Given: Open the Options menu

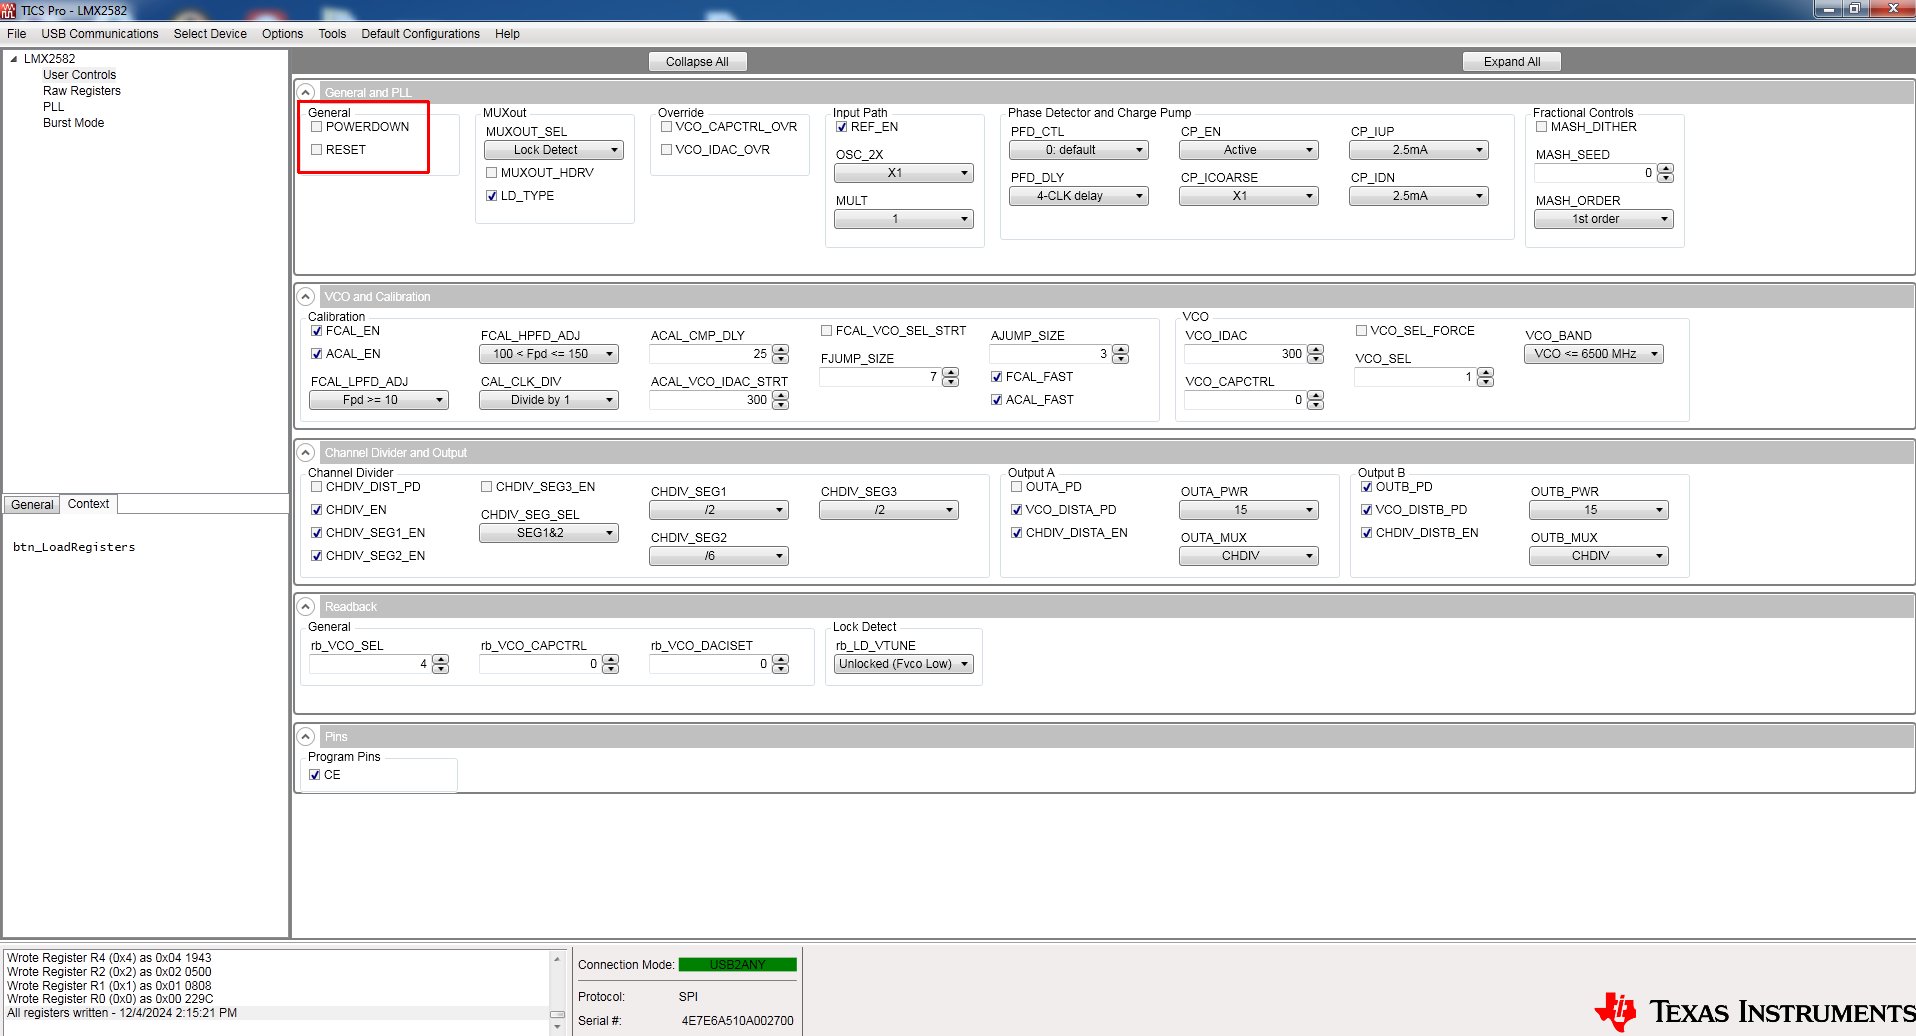Looking at the screenshot, I should click(x=282, y=34).
